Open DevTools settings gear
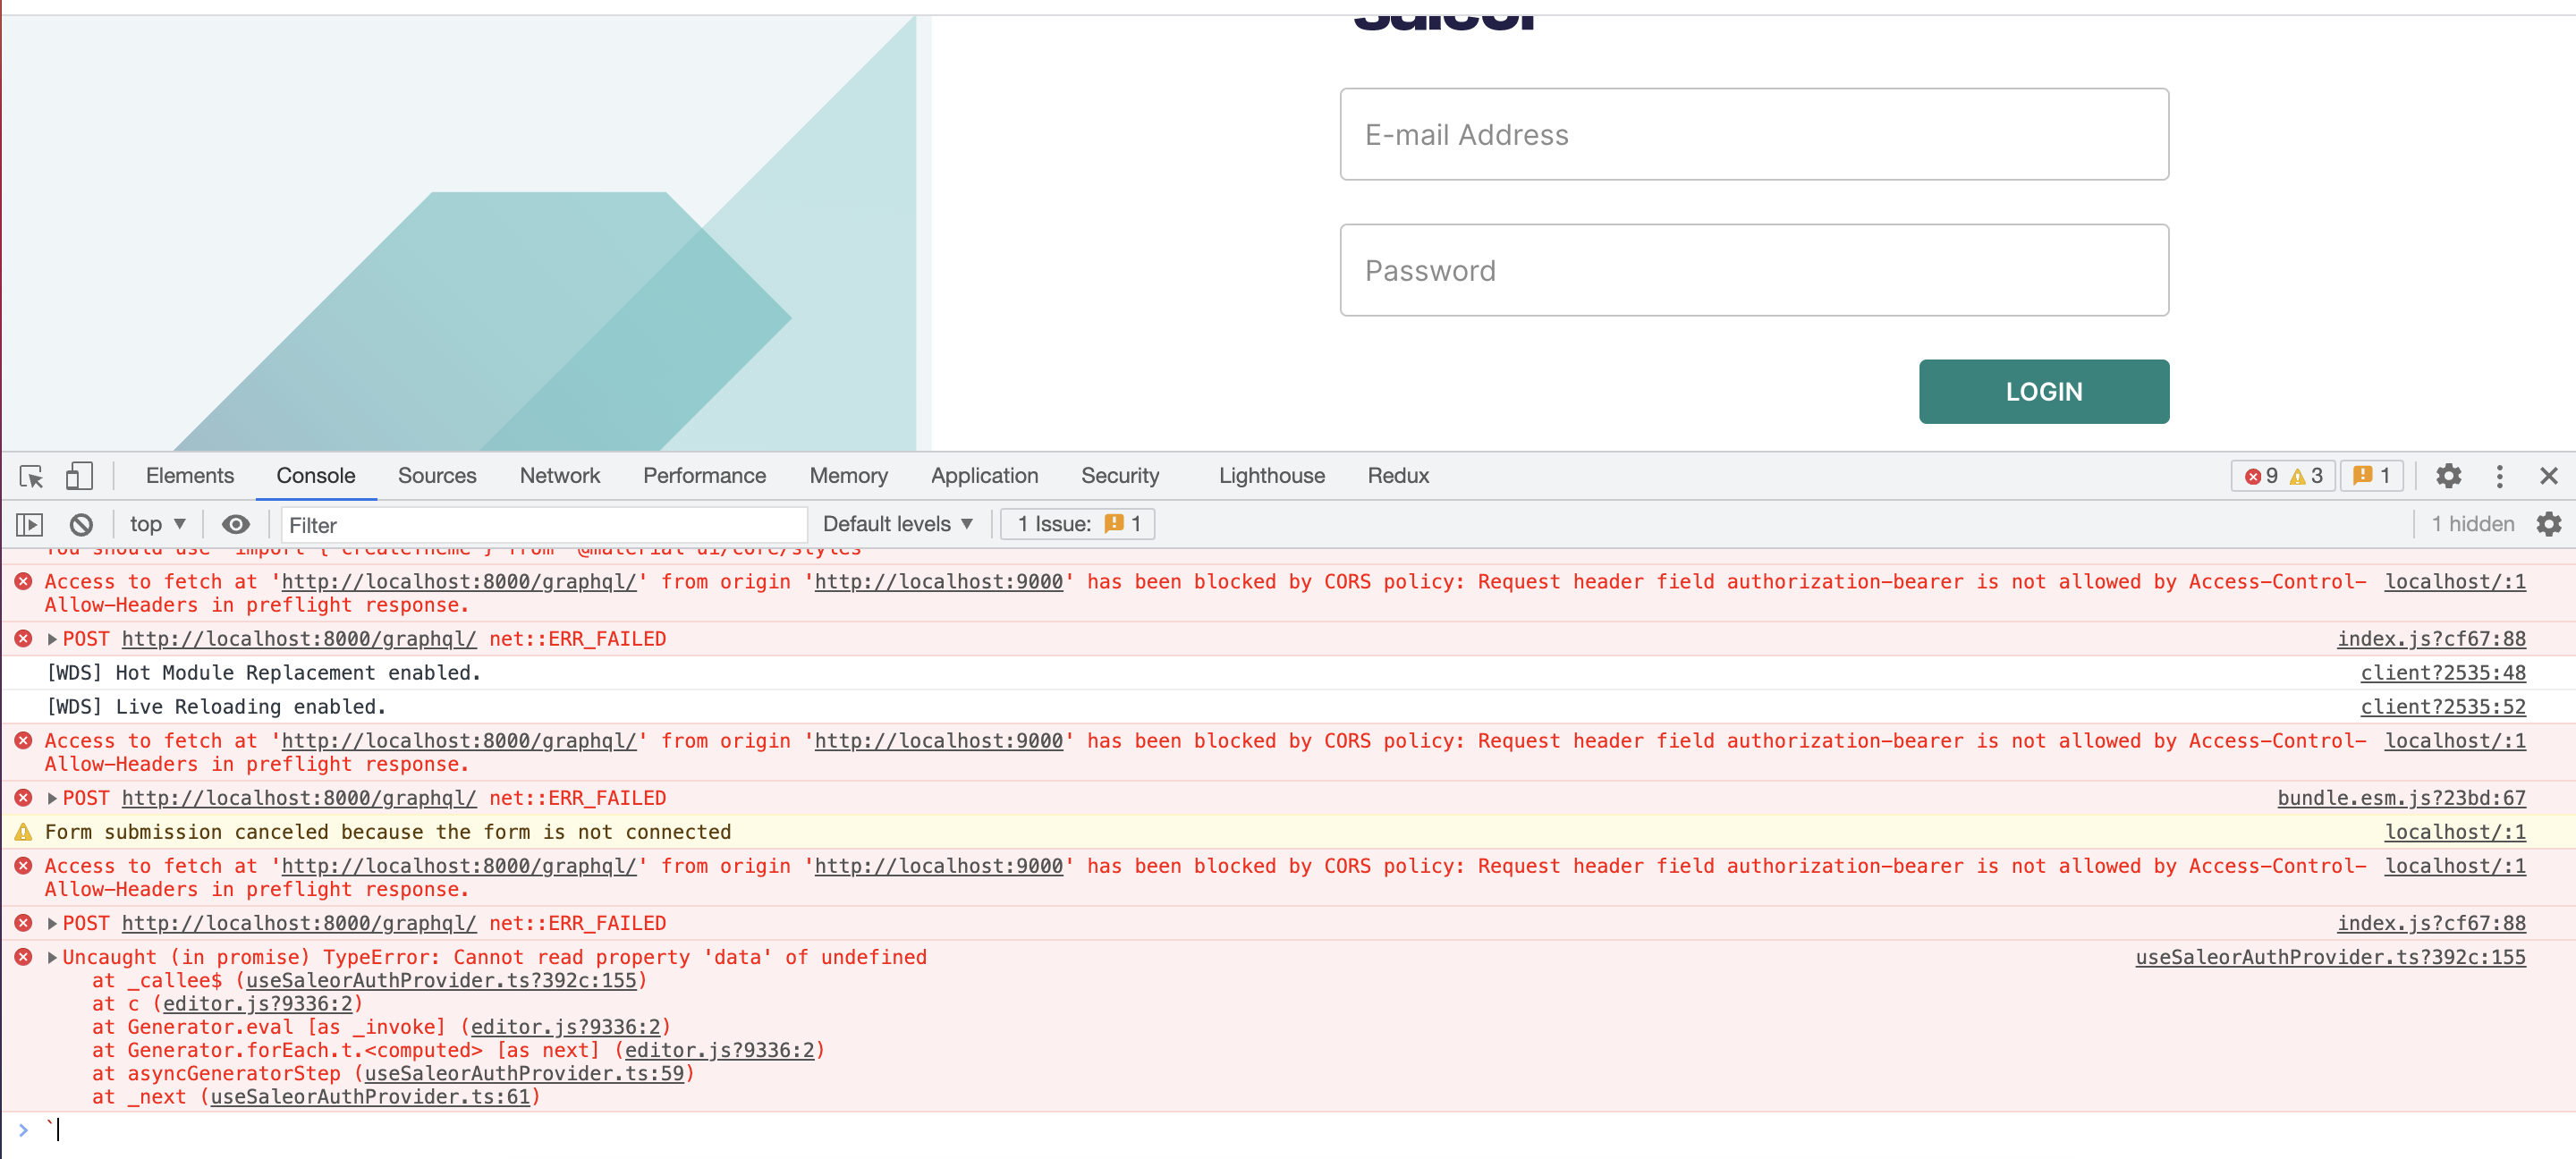 pos(2448,476)
